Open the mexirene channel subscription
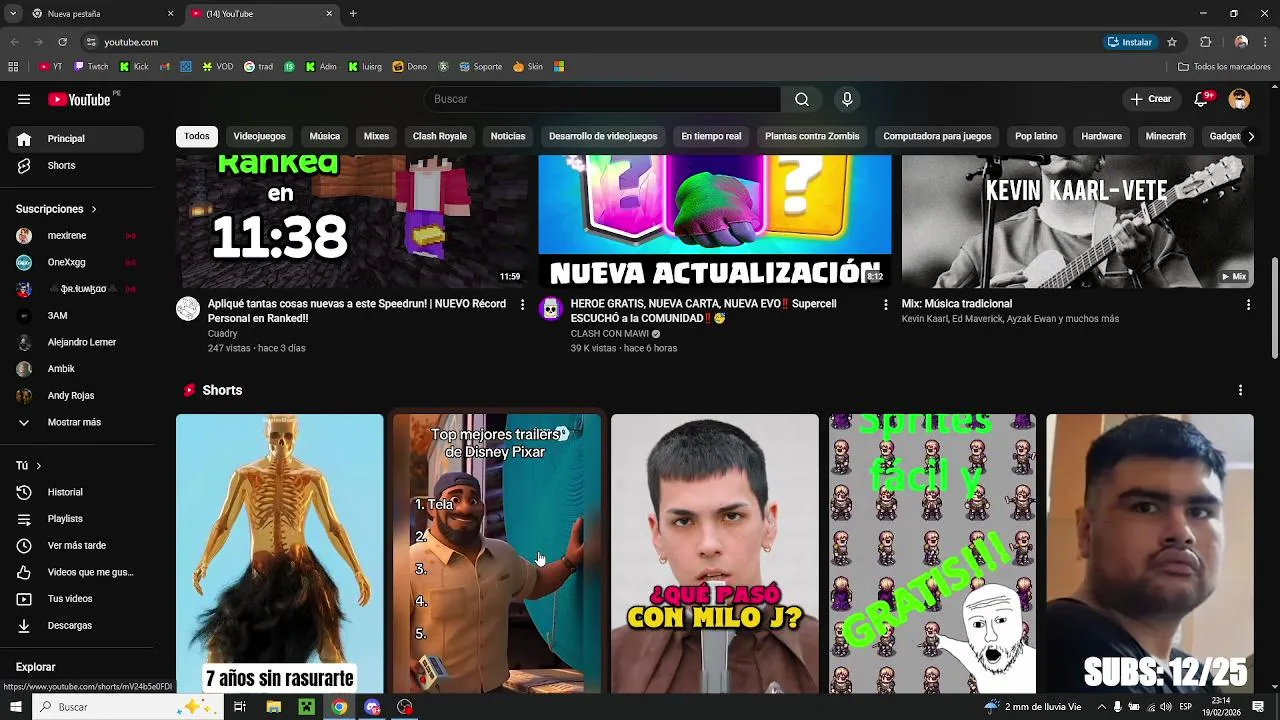Image resolution: width=1280 pixels, height=720 pixels. [x=78, y=235]
